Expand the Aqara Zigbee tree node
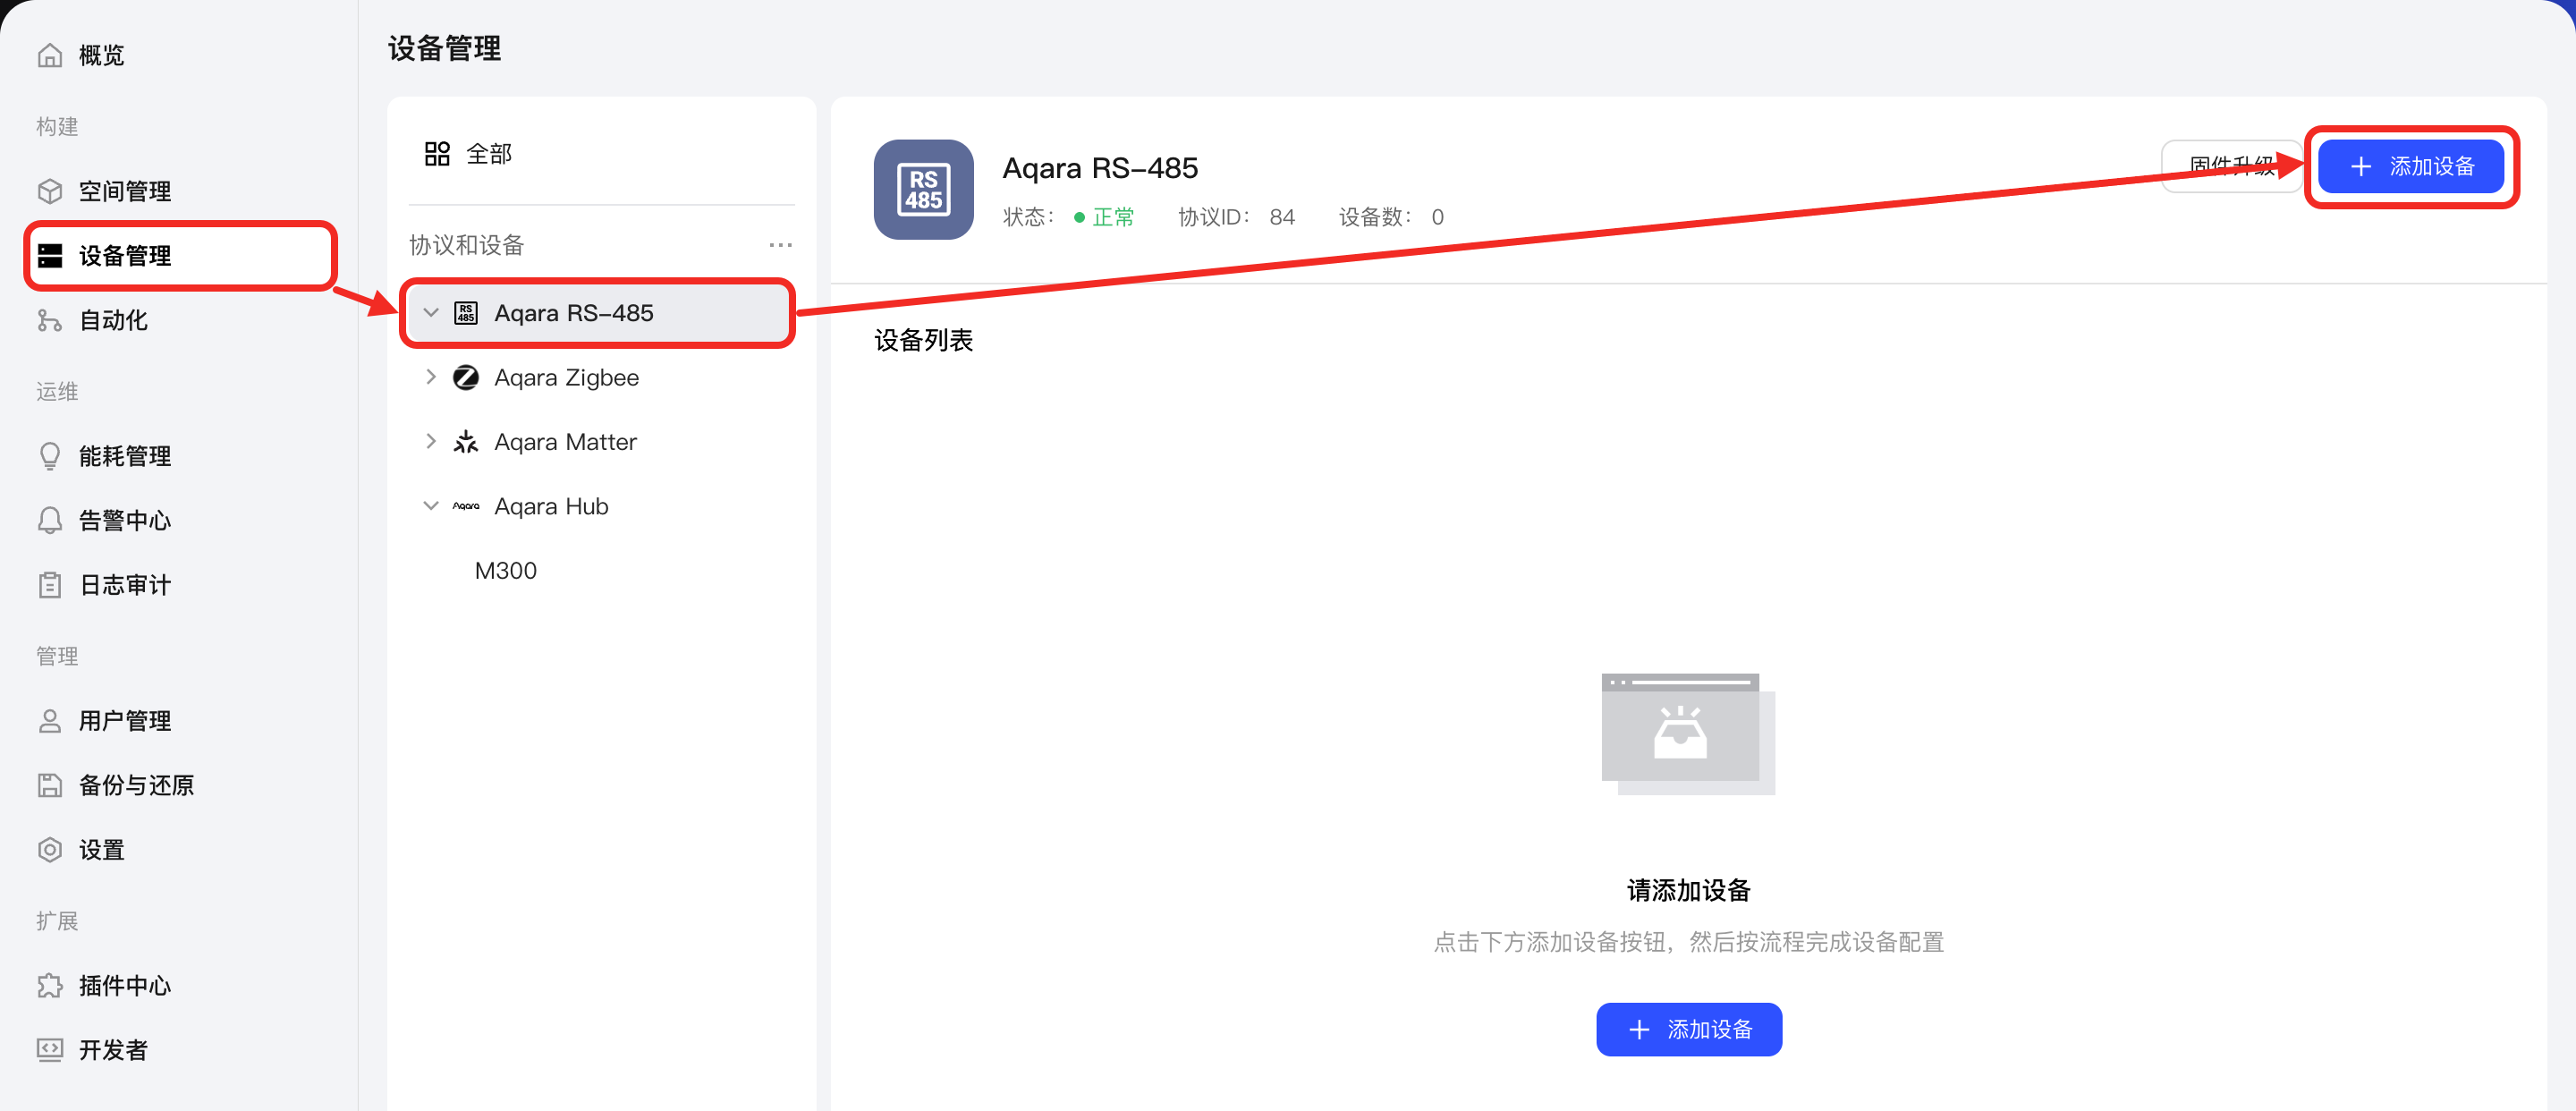Screen dimensions: 2576x1111 tap(431, 377)
